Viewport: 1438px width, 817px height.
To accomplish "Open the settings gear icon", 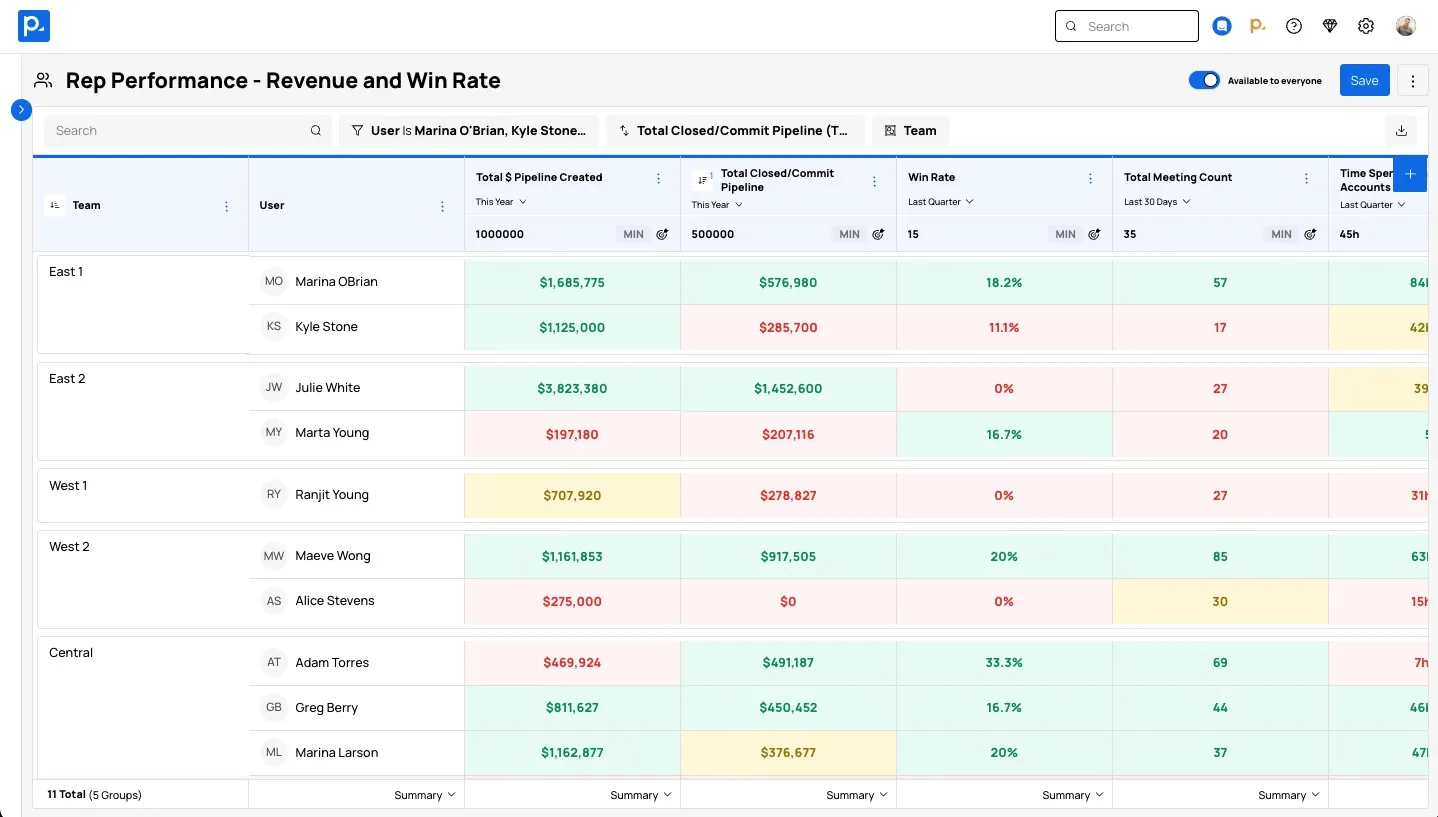I will (1366, 27).
